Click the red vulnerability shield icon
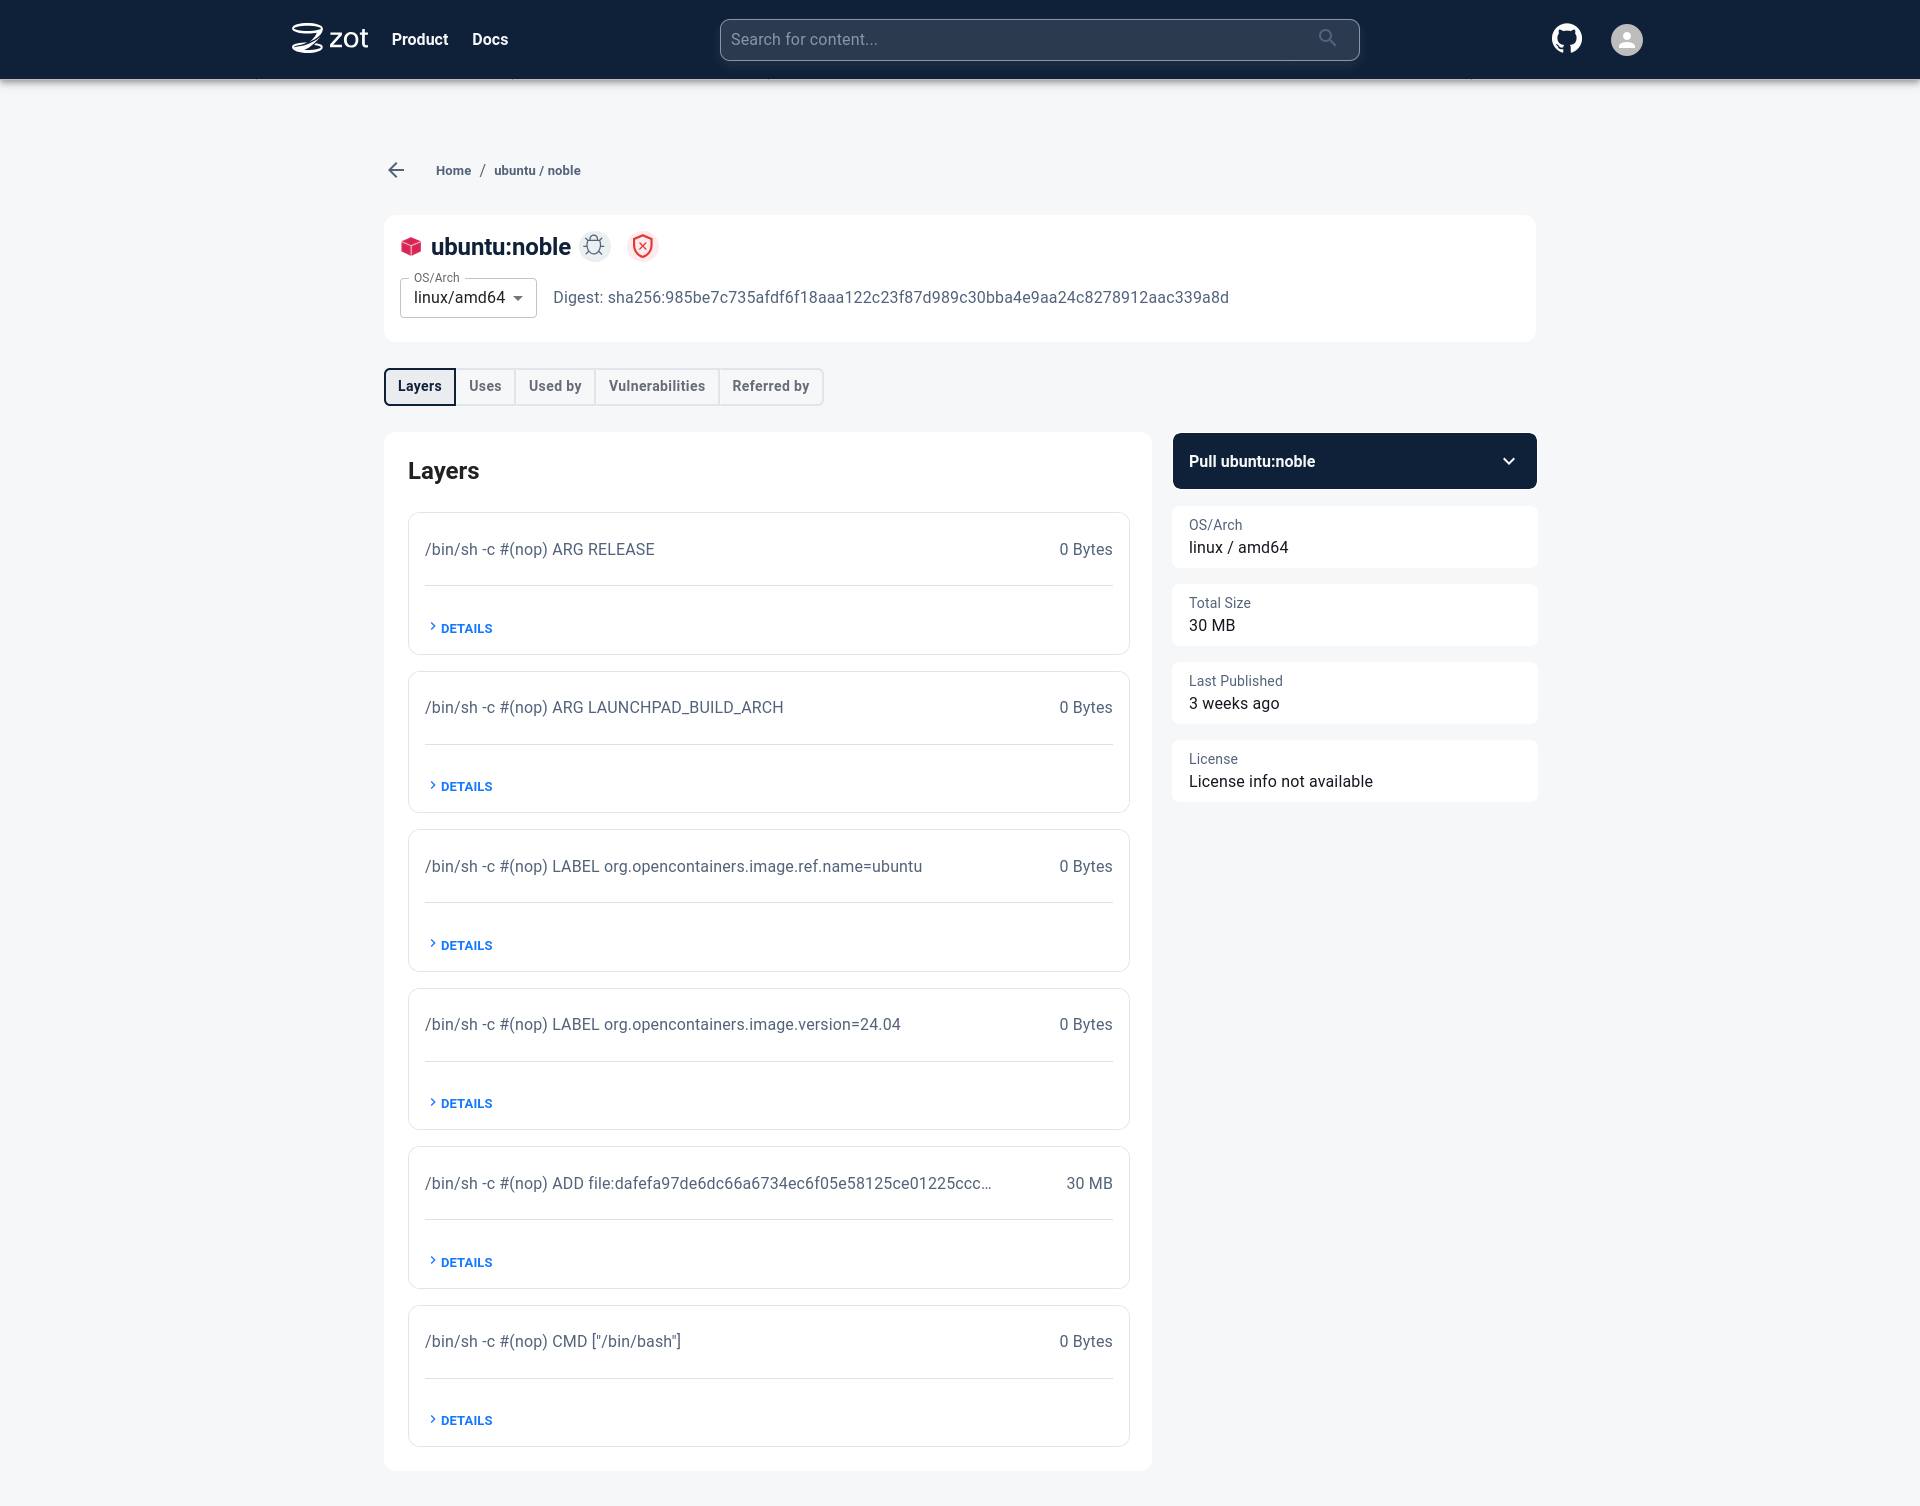Image resolution: width=1920 pixels, height=1506 pixels. click(x=643, y=246)
